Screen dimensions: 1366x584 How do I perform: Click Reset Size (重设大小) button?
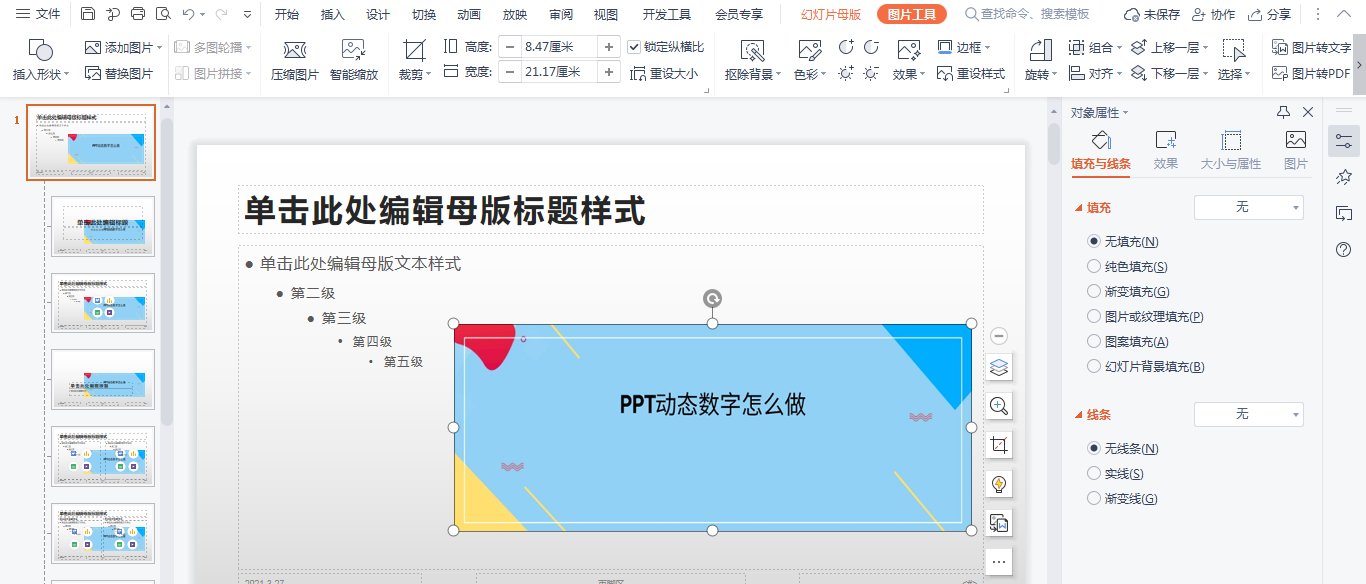(664, 73)
